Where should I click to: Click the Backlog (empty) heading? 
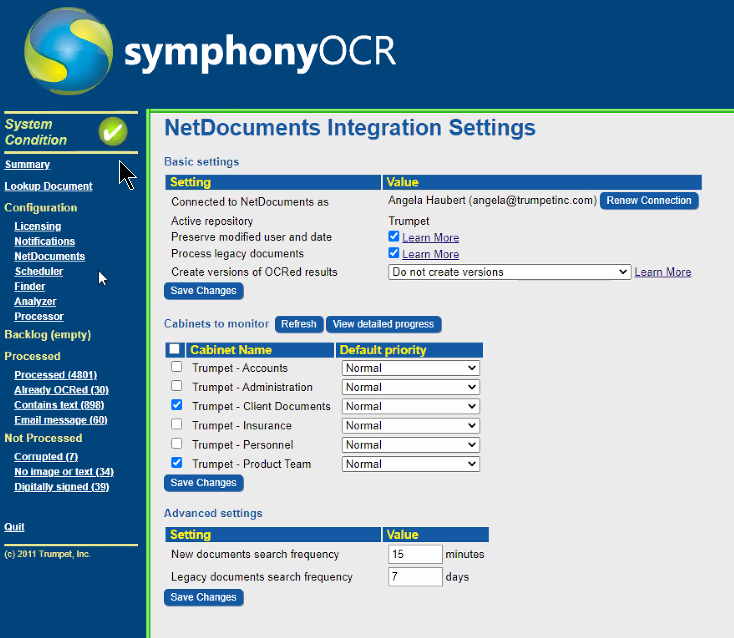coord(48,335)
